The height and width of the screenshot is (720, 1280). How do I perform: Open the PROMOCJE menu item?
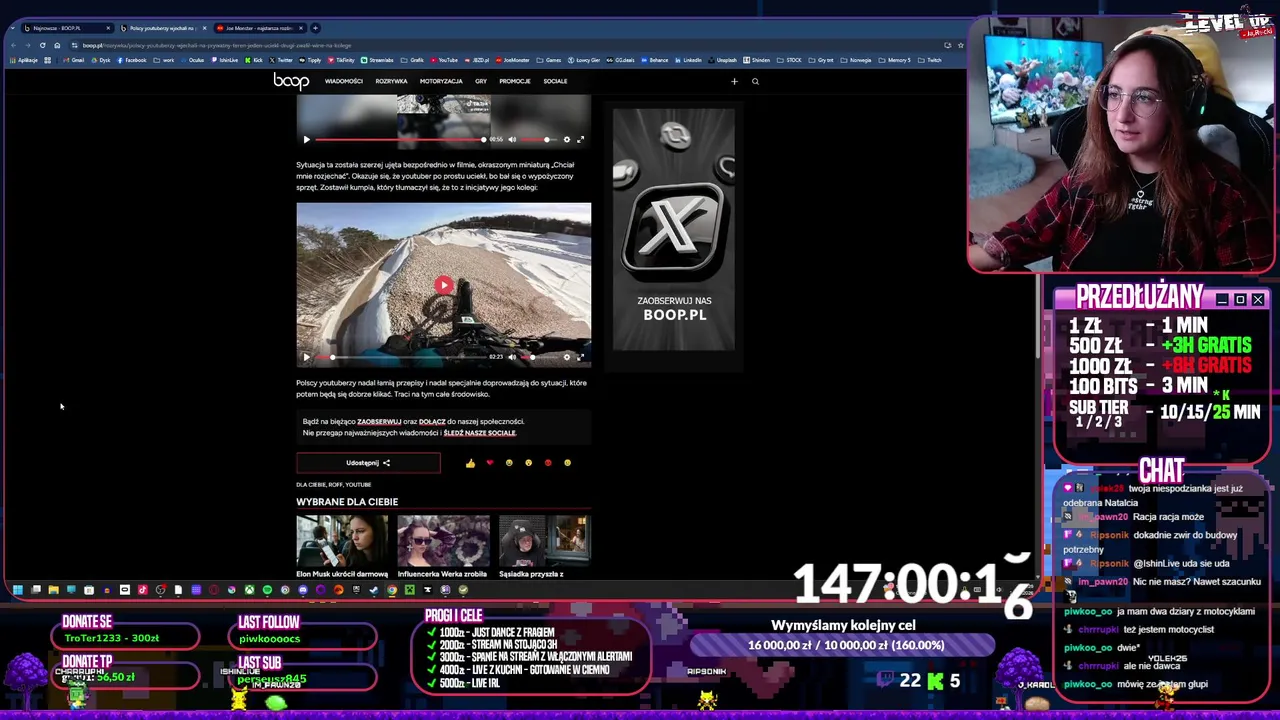click(515, 81)
